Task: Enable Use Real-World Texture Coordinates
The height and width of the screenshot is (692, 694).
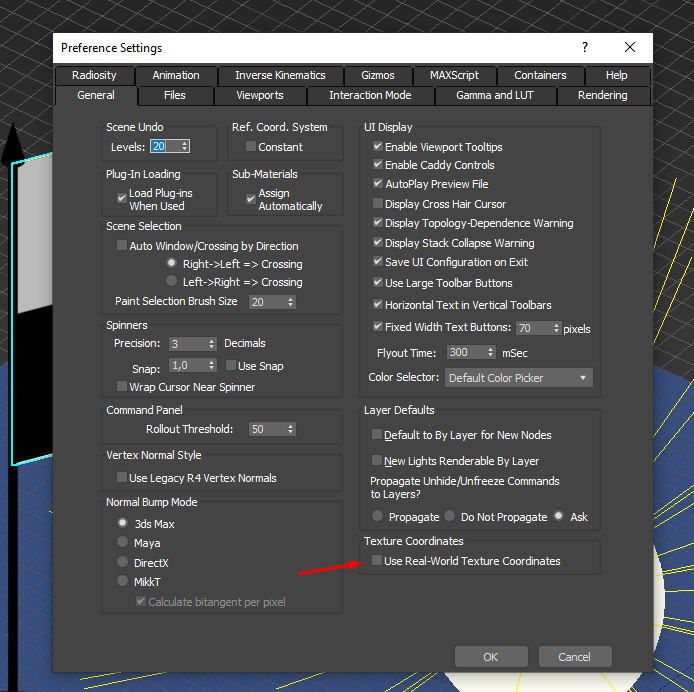Action: click(x=377, y=561)
